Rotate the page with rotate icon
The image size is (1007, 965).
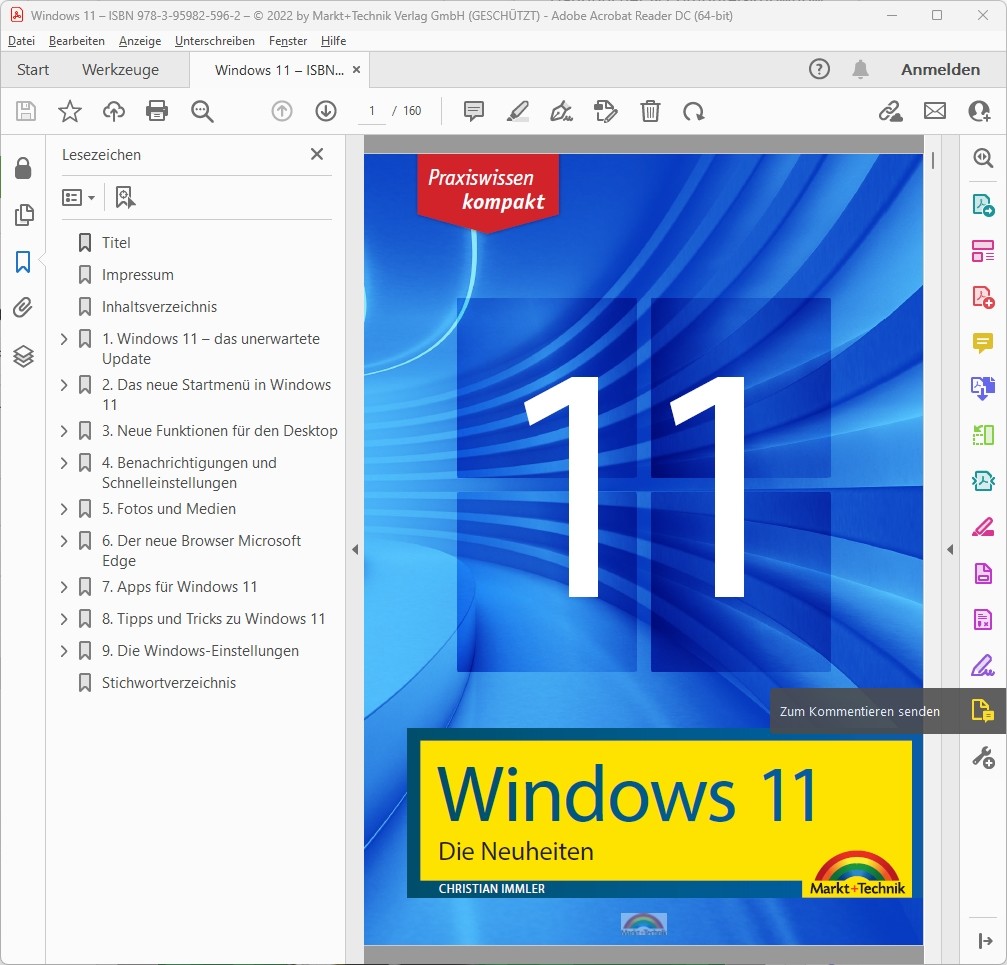tap(693, 111)
